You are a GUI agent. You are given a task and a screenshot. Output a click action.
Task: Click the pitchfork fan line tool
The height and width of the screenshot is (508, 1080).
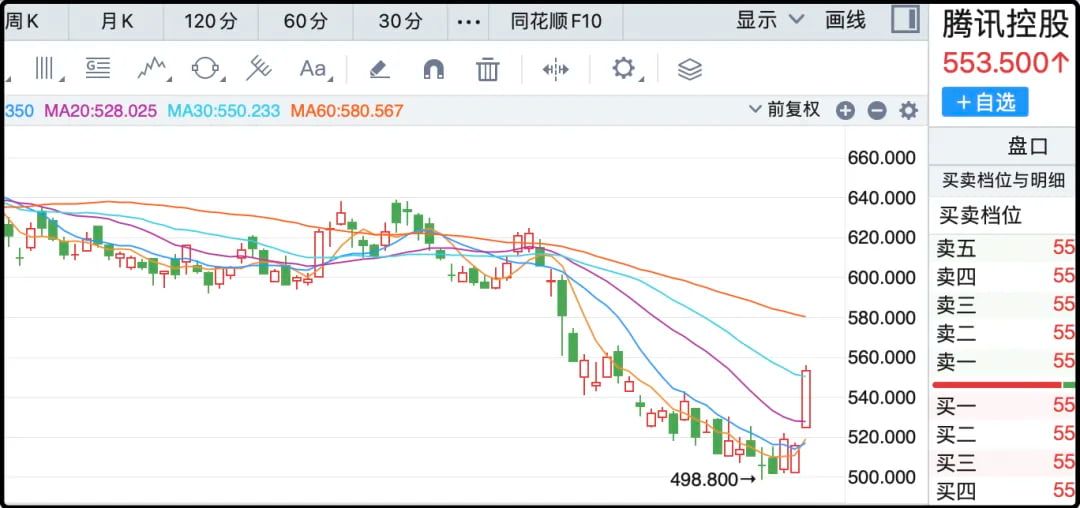259,69
